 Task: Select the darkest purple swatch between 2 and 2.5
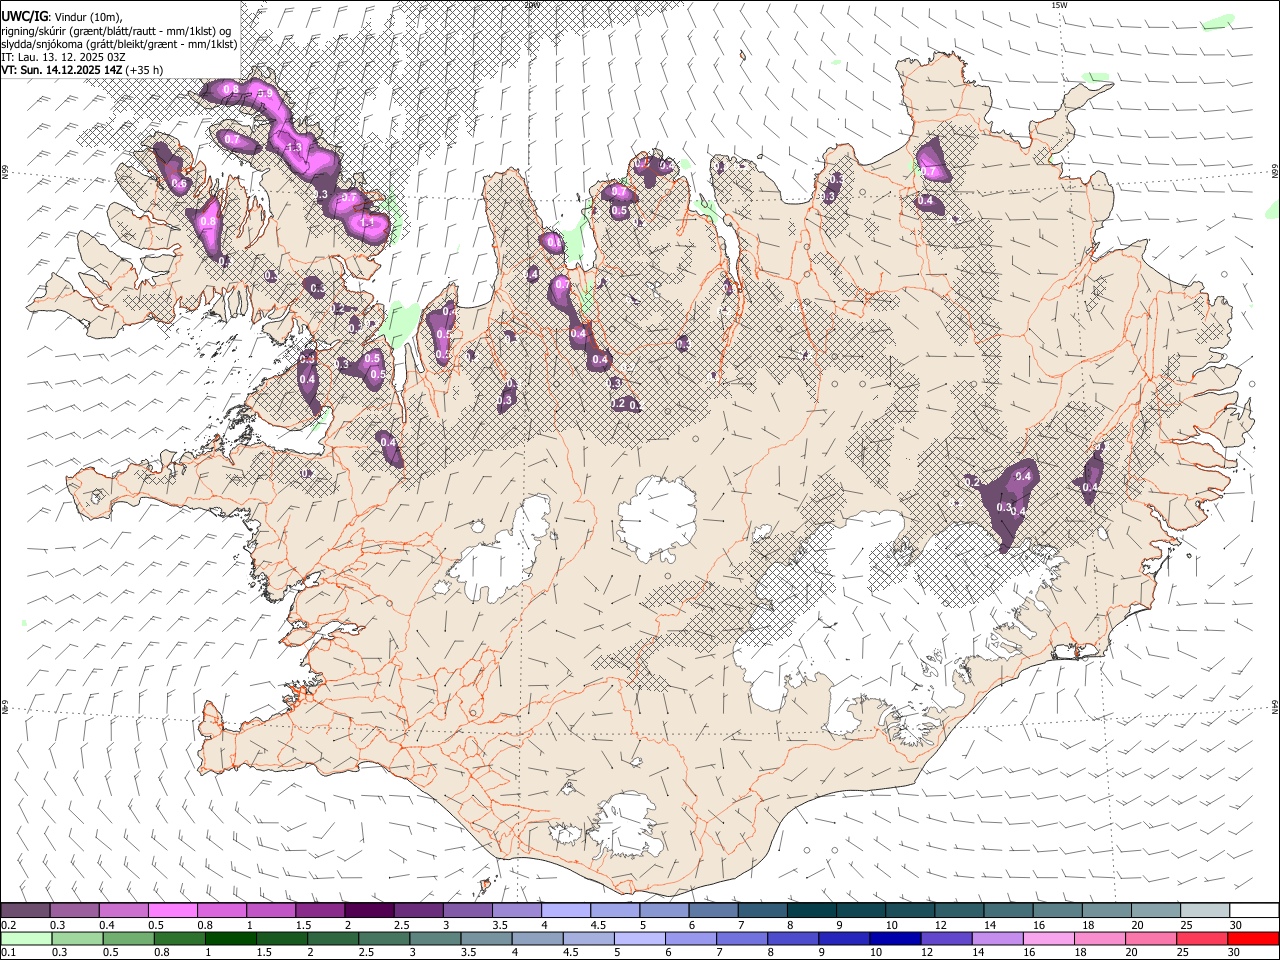368,911
